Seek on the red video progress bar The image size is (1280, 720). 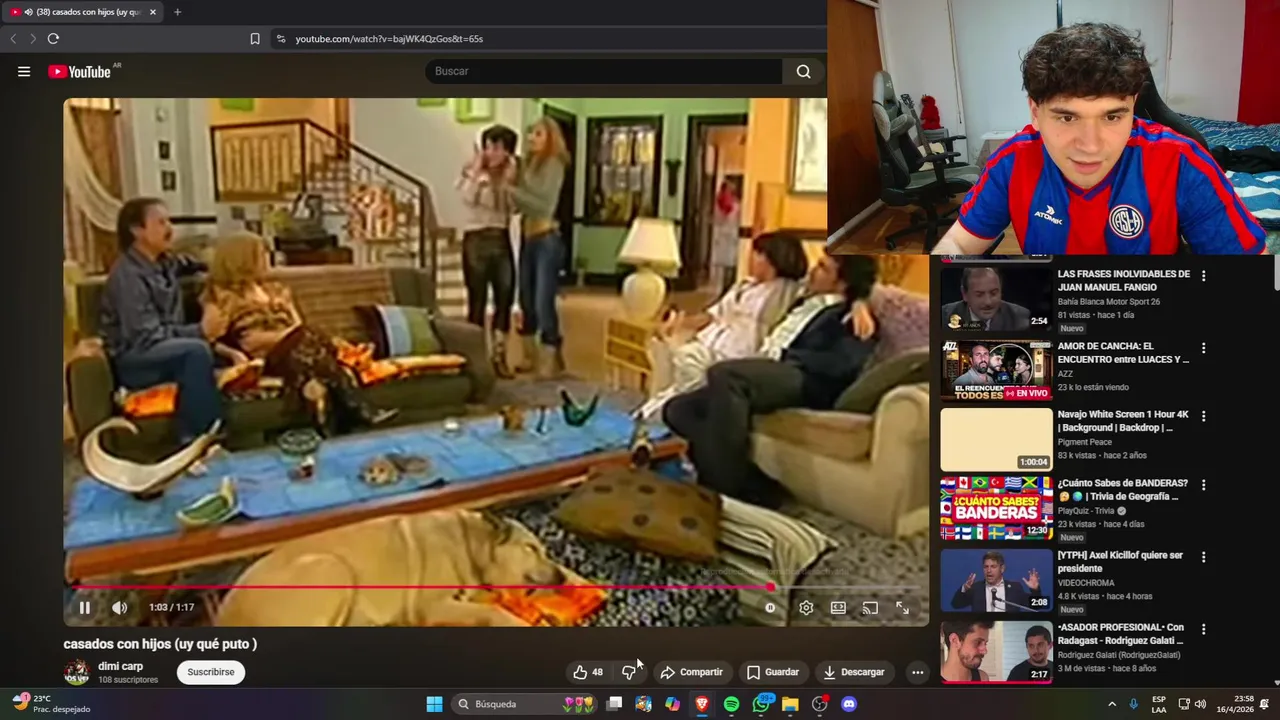[496, 588]
